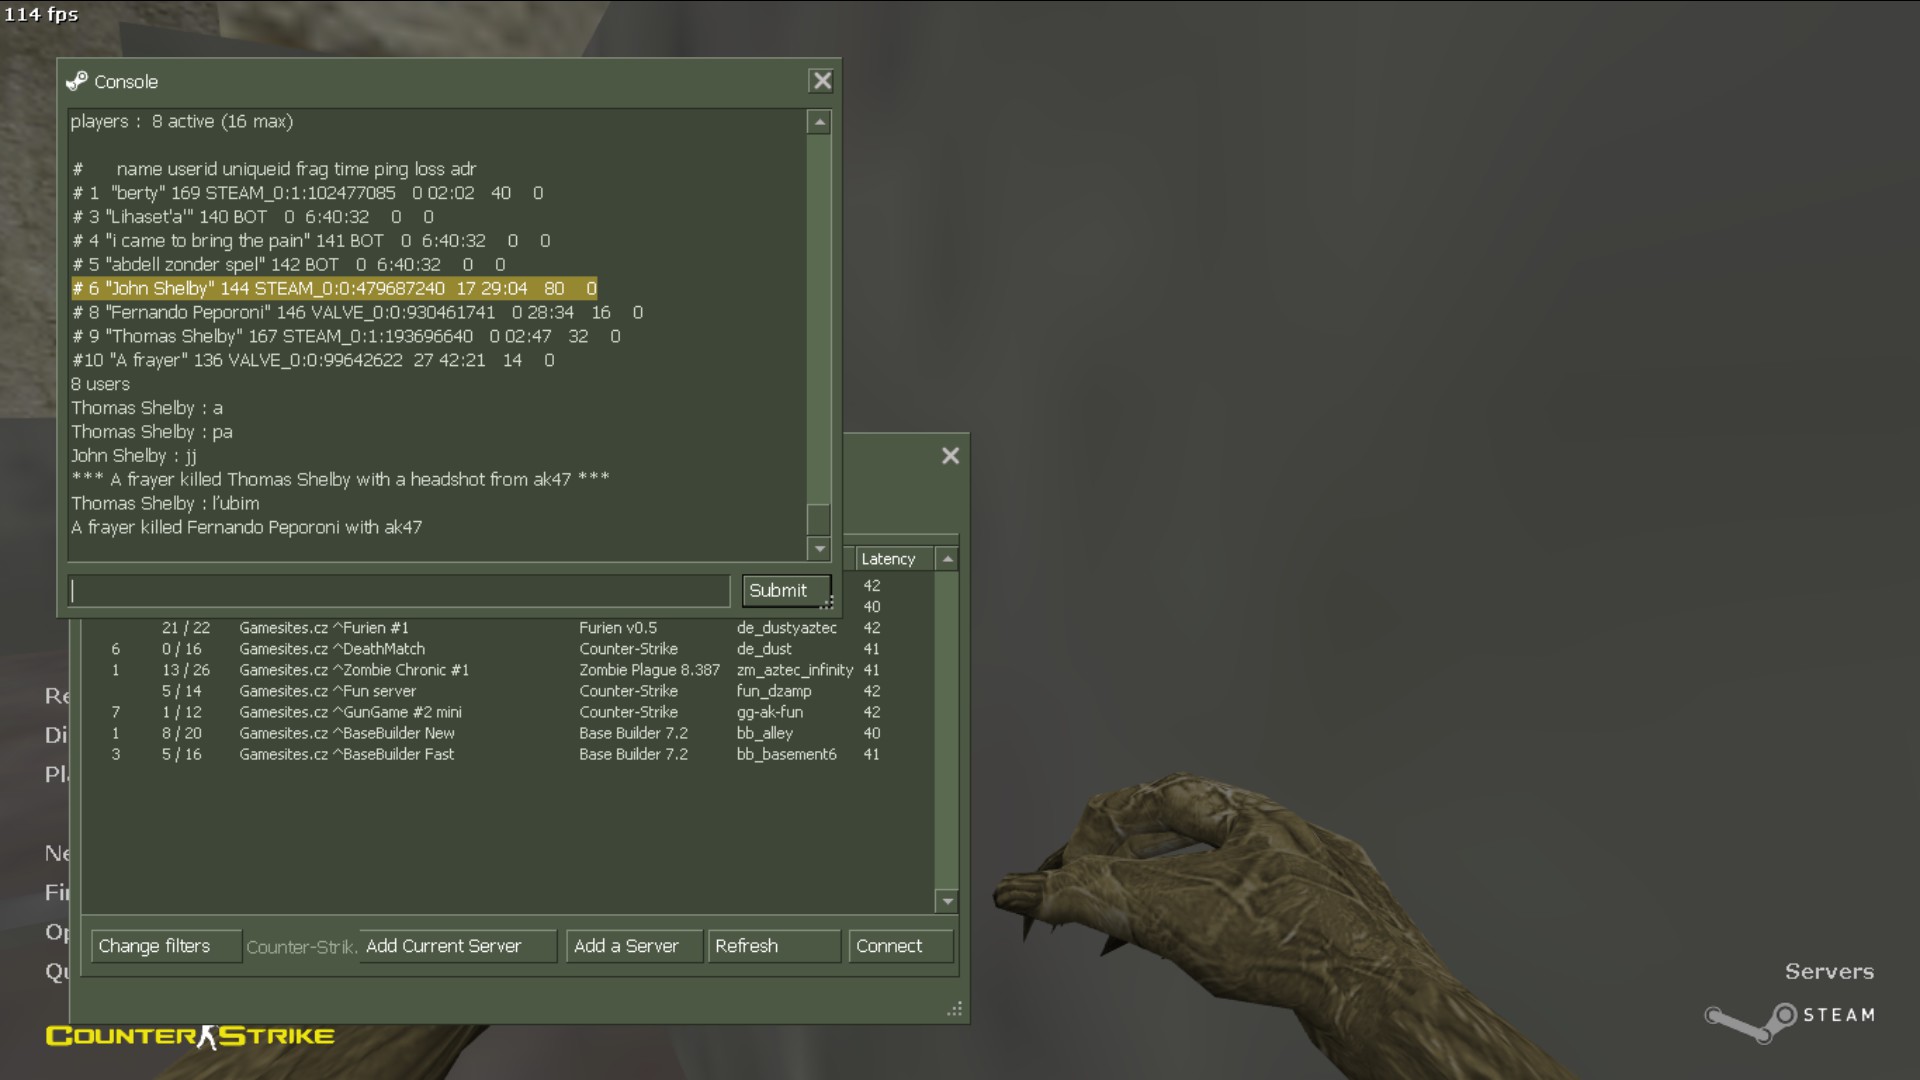Image resolution: width=1920 pixels, height=1080 pixels.
Task: Click the Steam icon in Console title
Action: (x=77, y=81)
